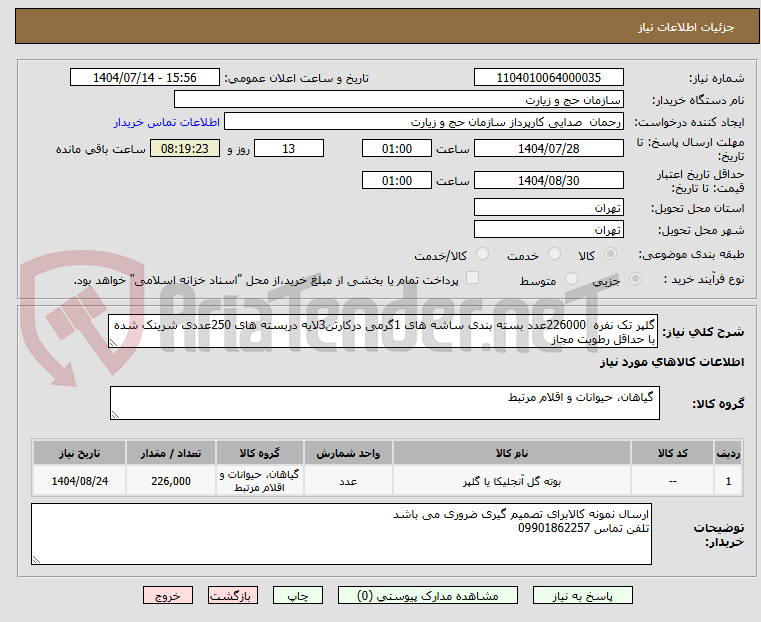Image resolution: width=761 pixels, height=622 pixels.
Task: Click the شرح کلی نیاز text area
Action: click(x=383, y=331)
